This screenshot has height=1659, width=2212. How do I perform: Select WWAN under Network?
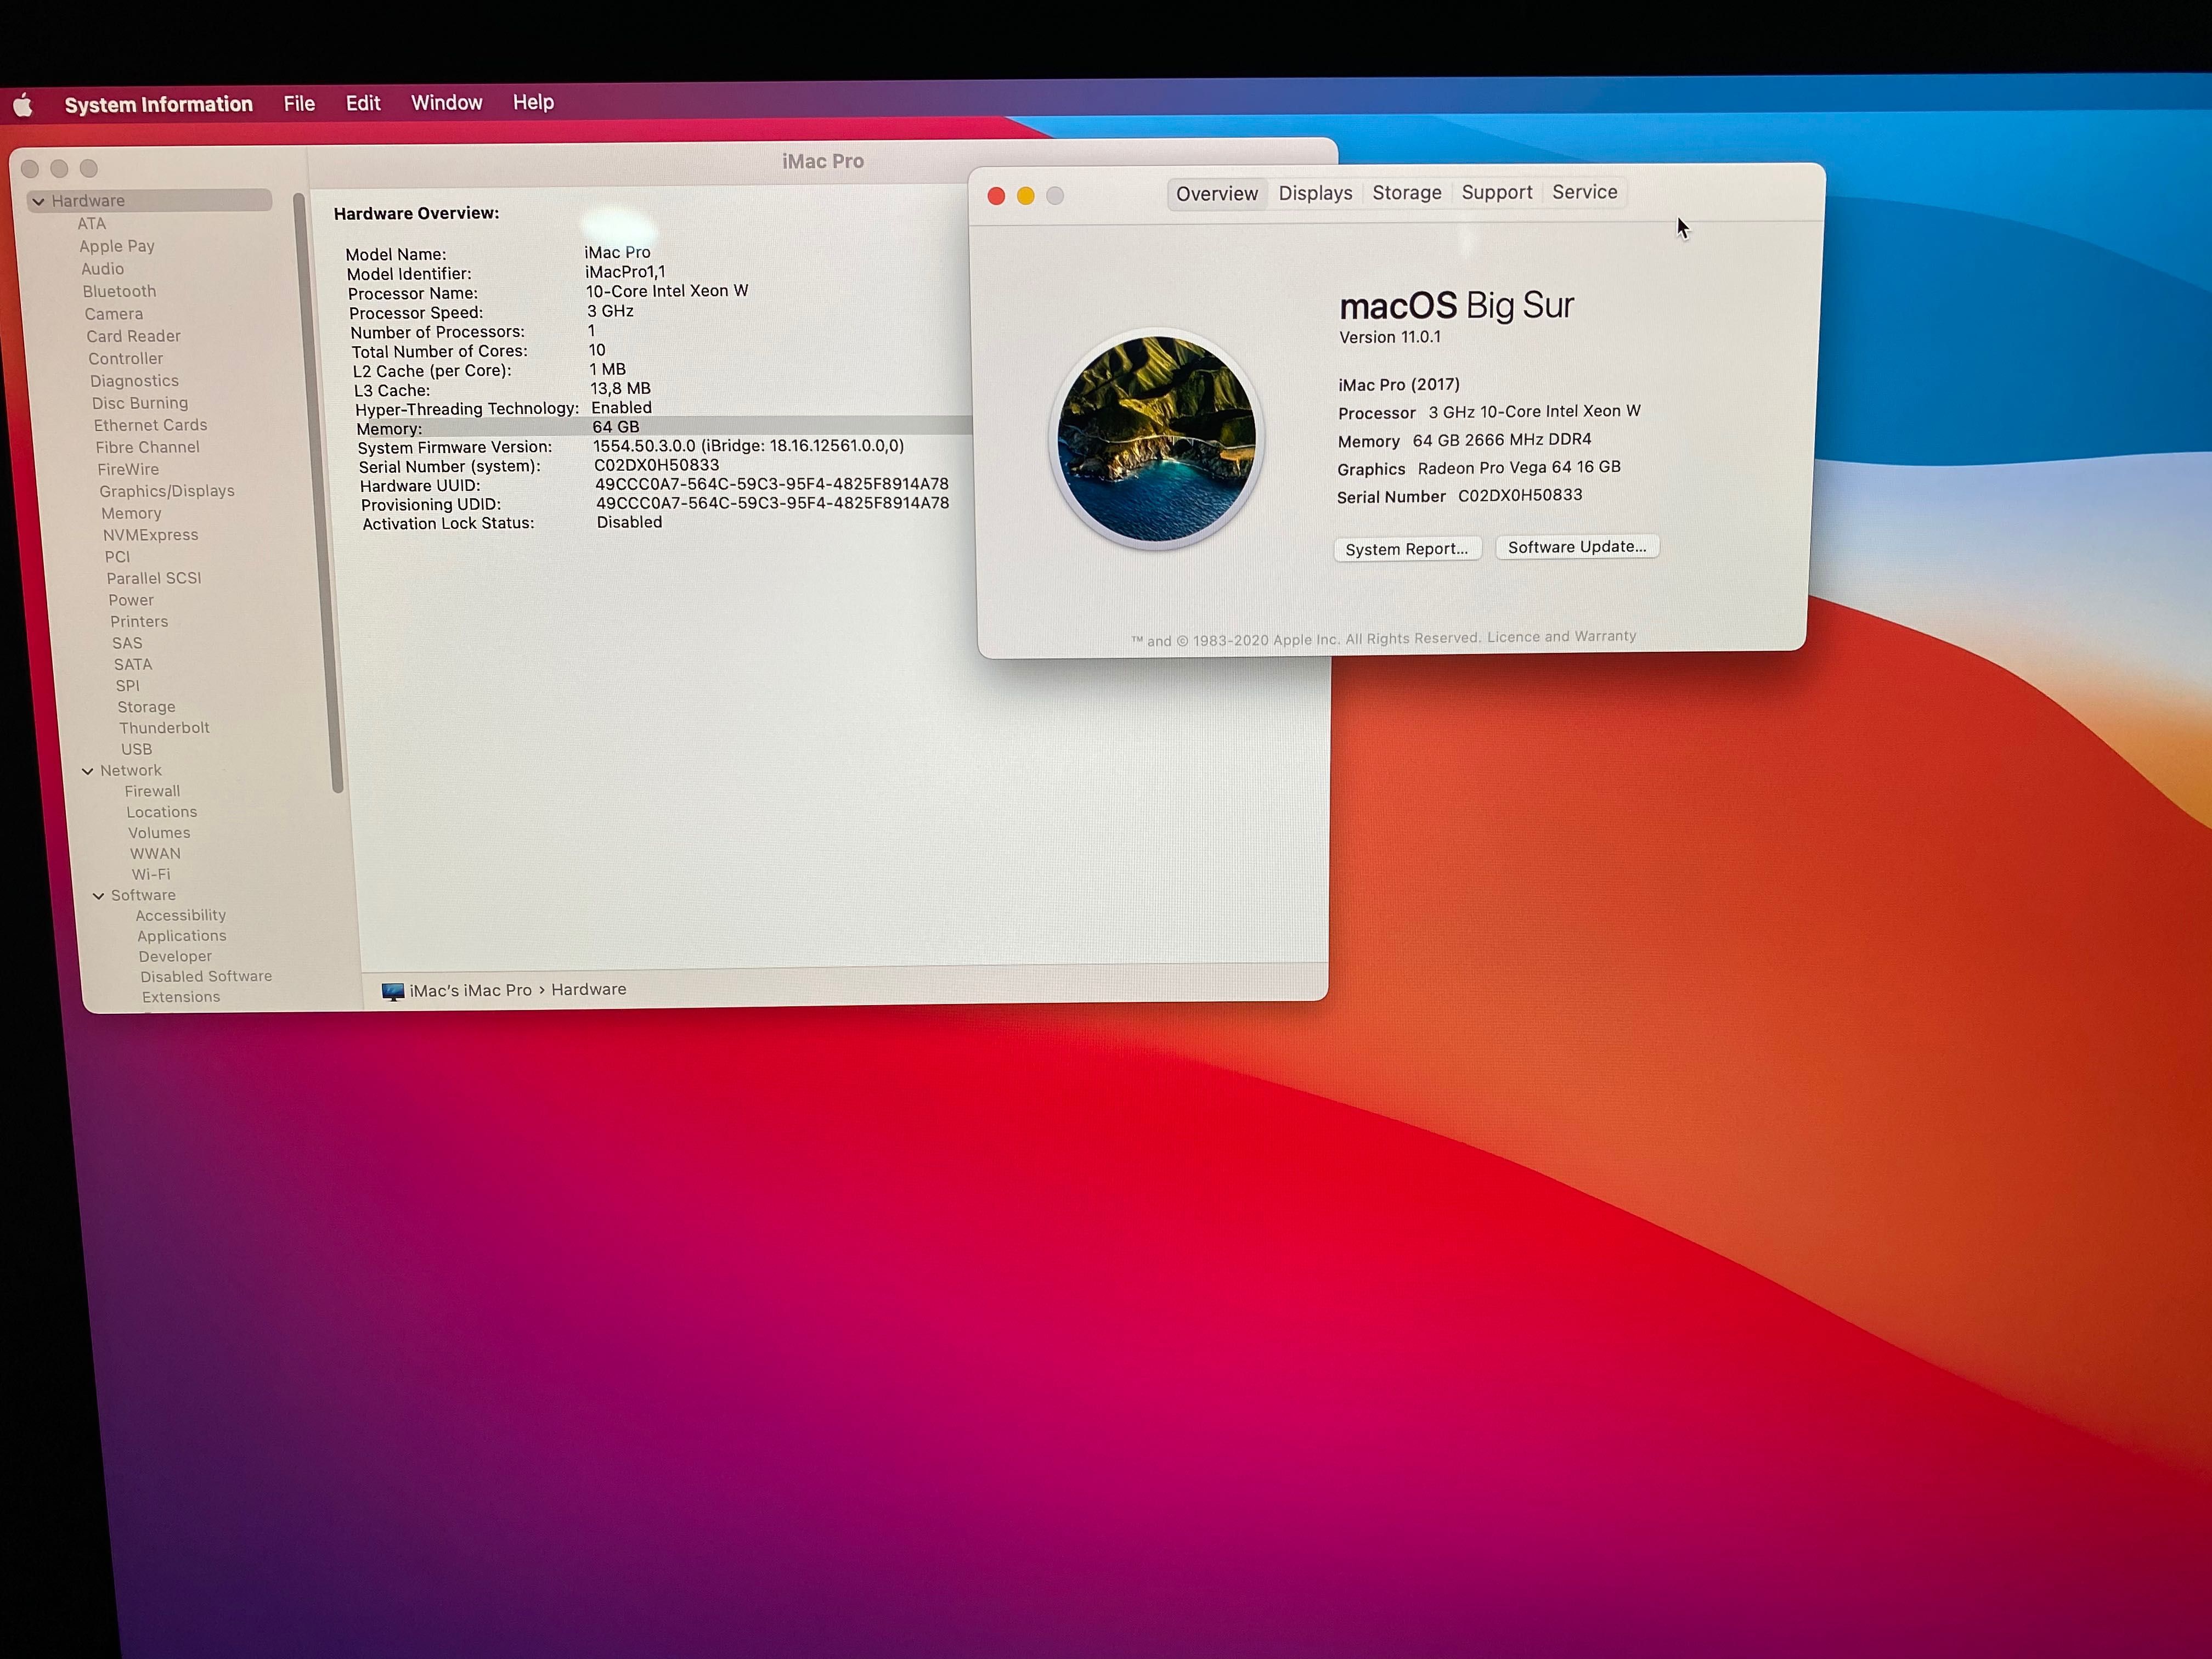[x=155, y=854]
